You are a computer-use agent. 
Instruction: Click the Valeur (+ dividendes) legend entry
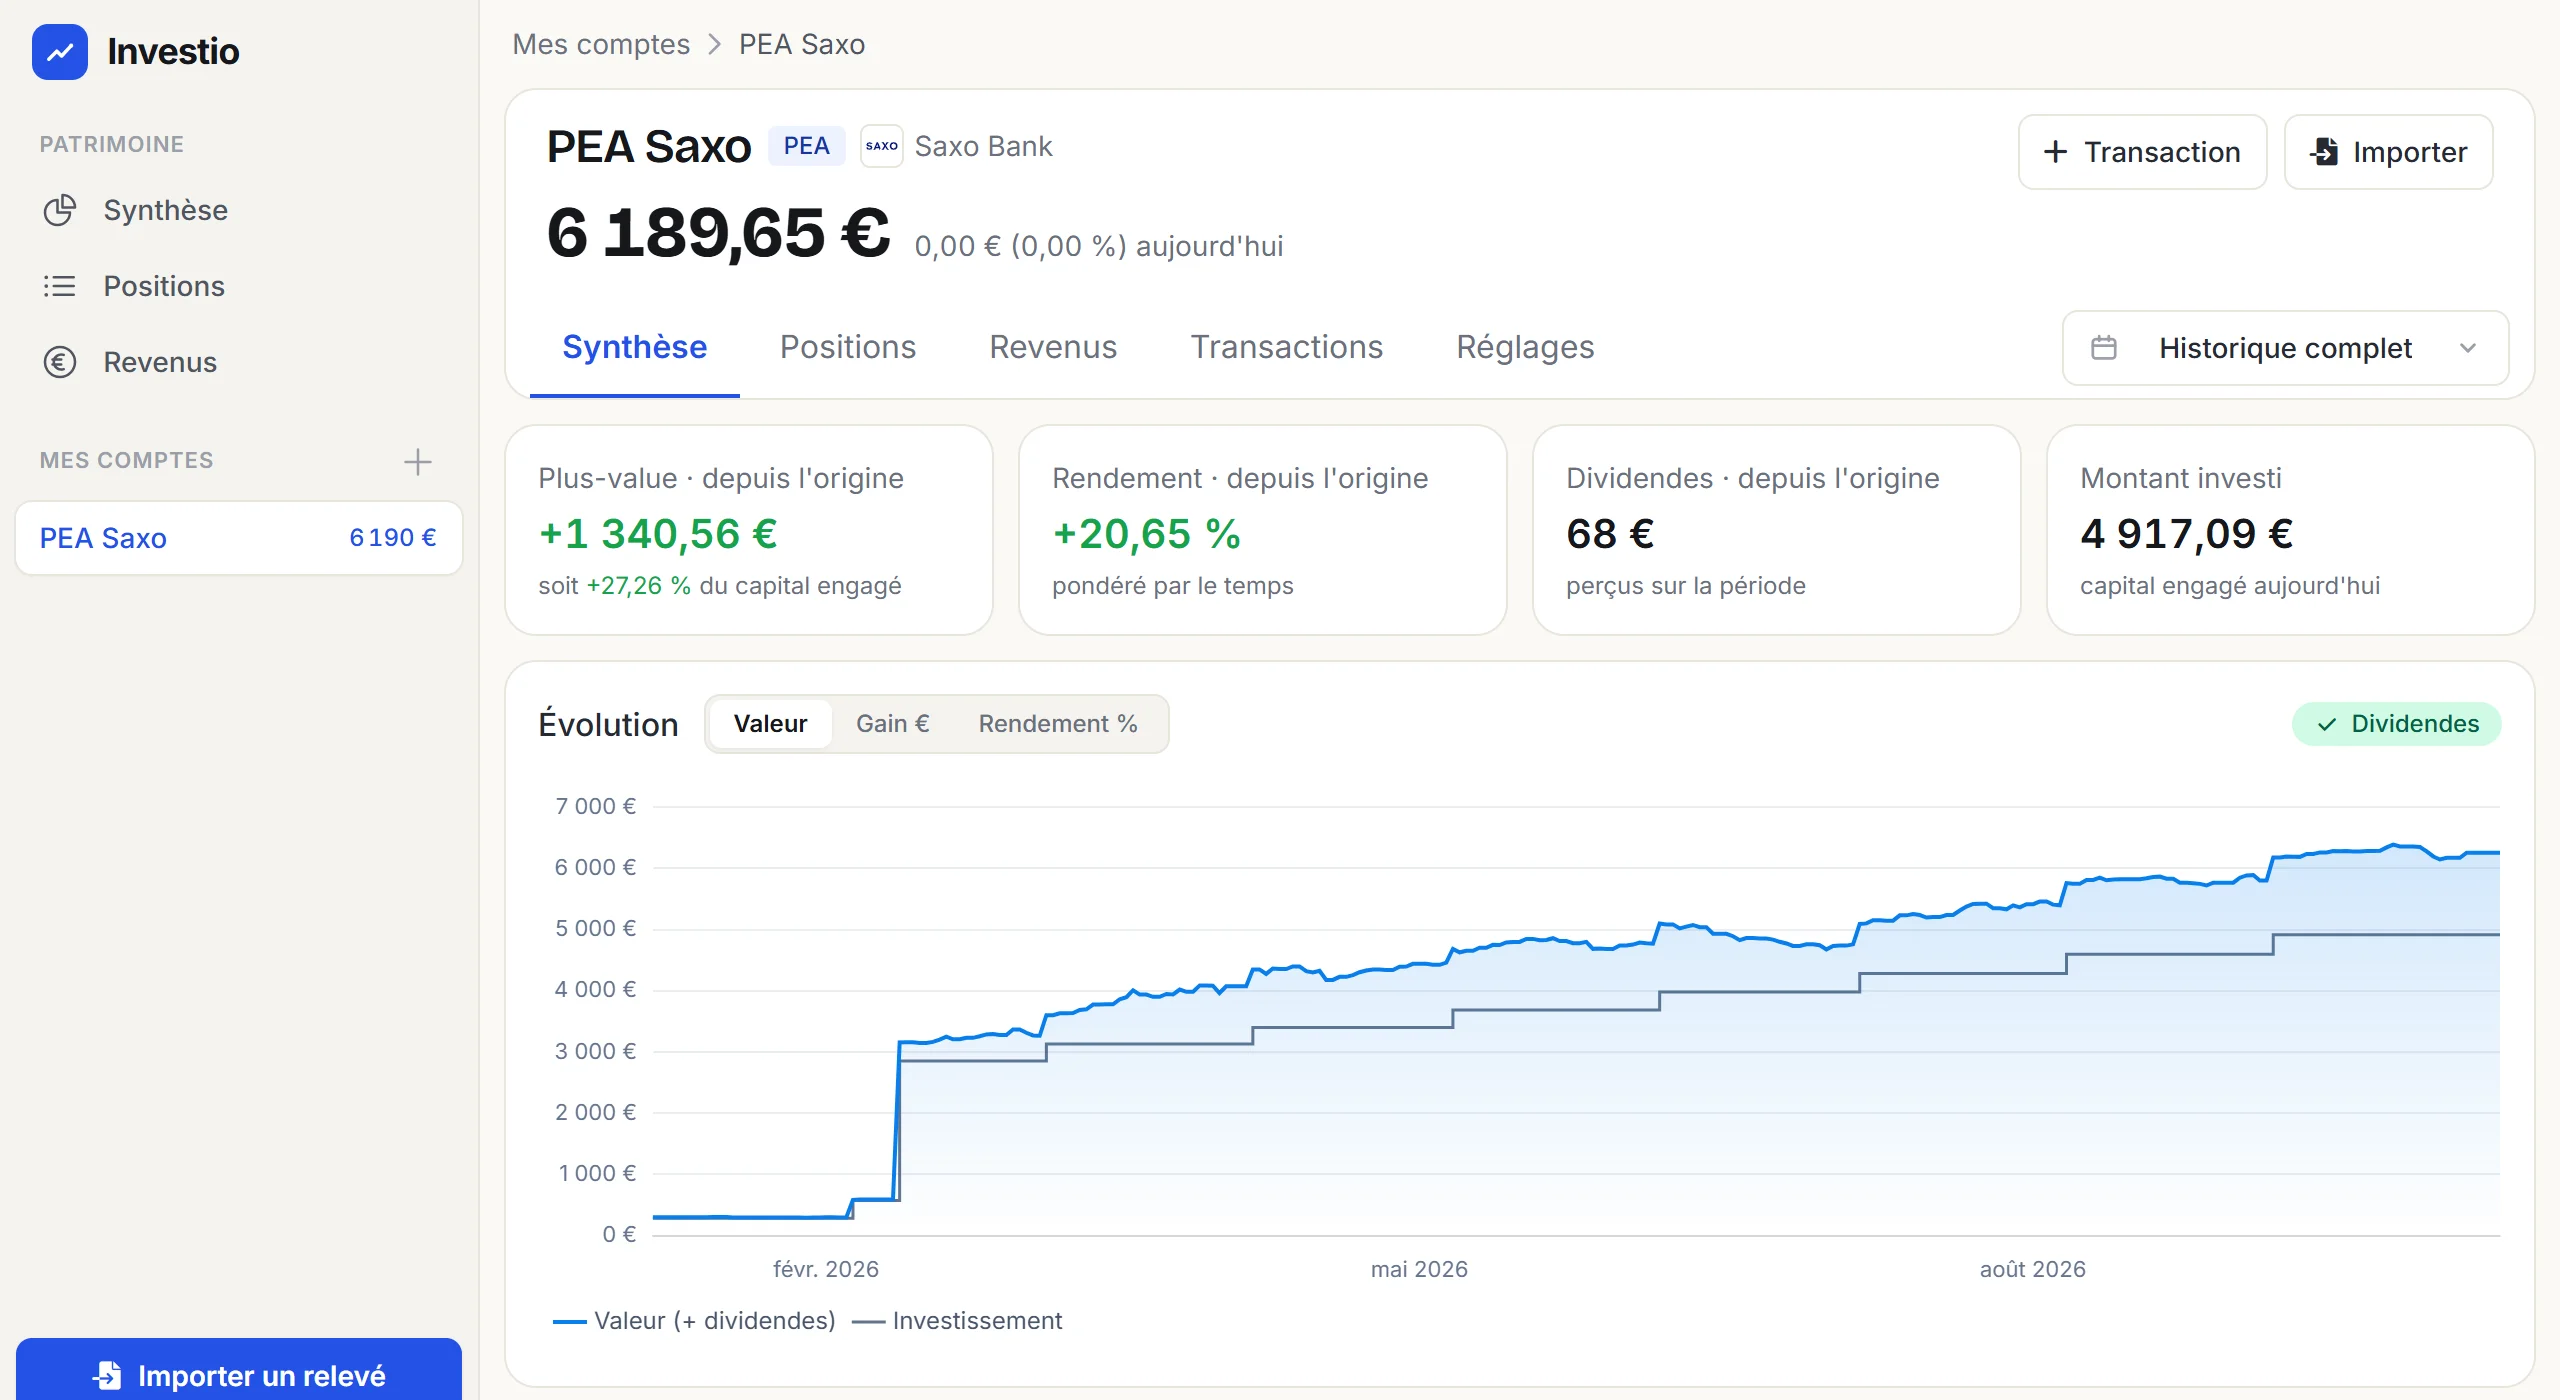694,1321
